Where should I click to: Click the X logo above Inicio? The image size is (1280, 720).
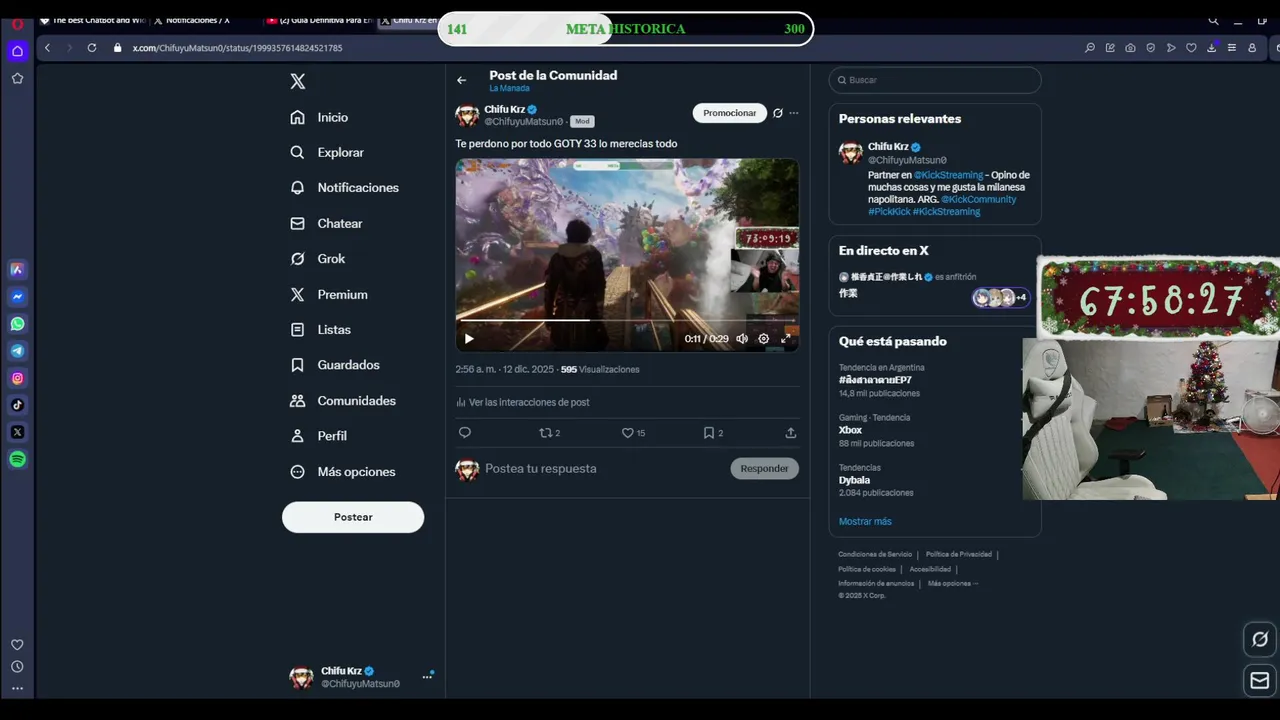[298, 82]
